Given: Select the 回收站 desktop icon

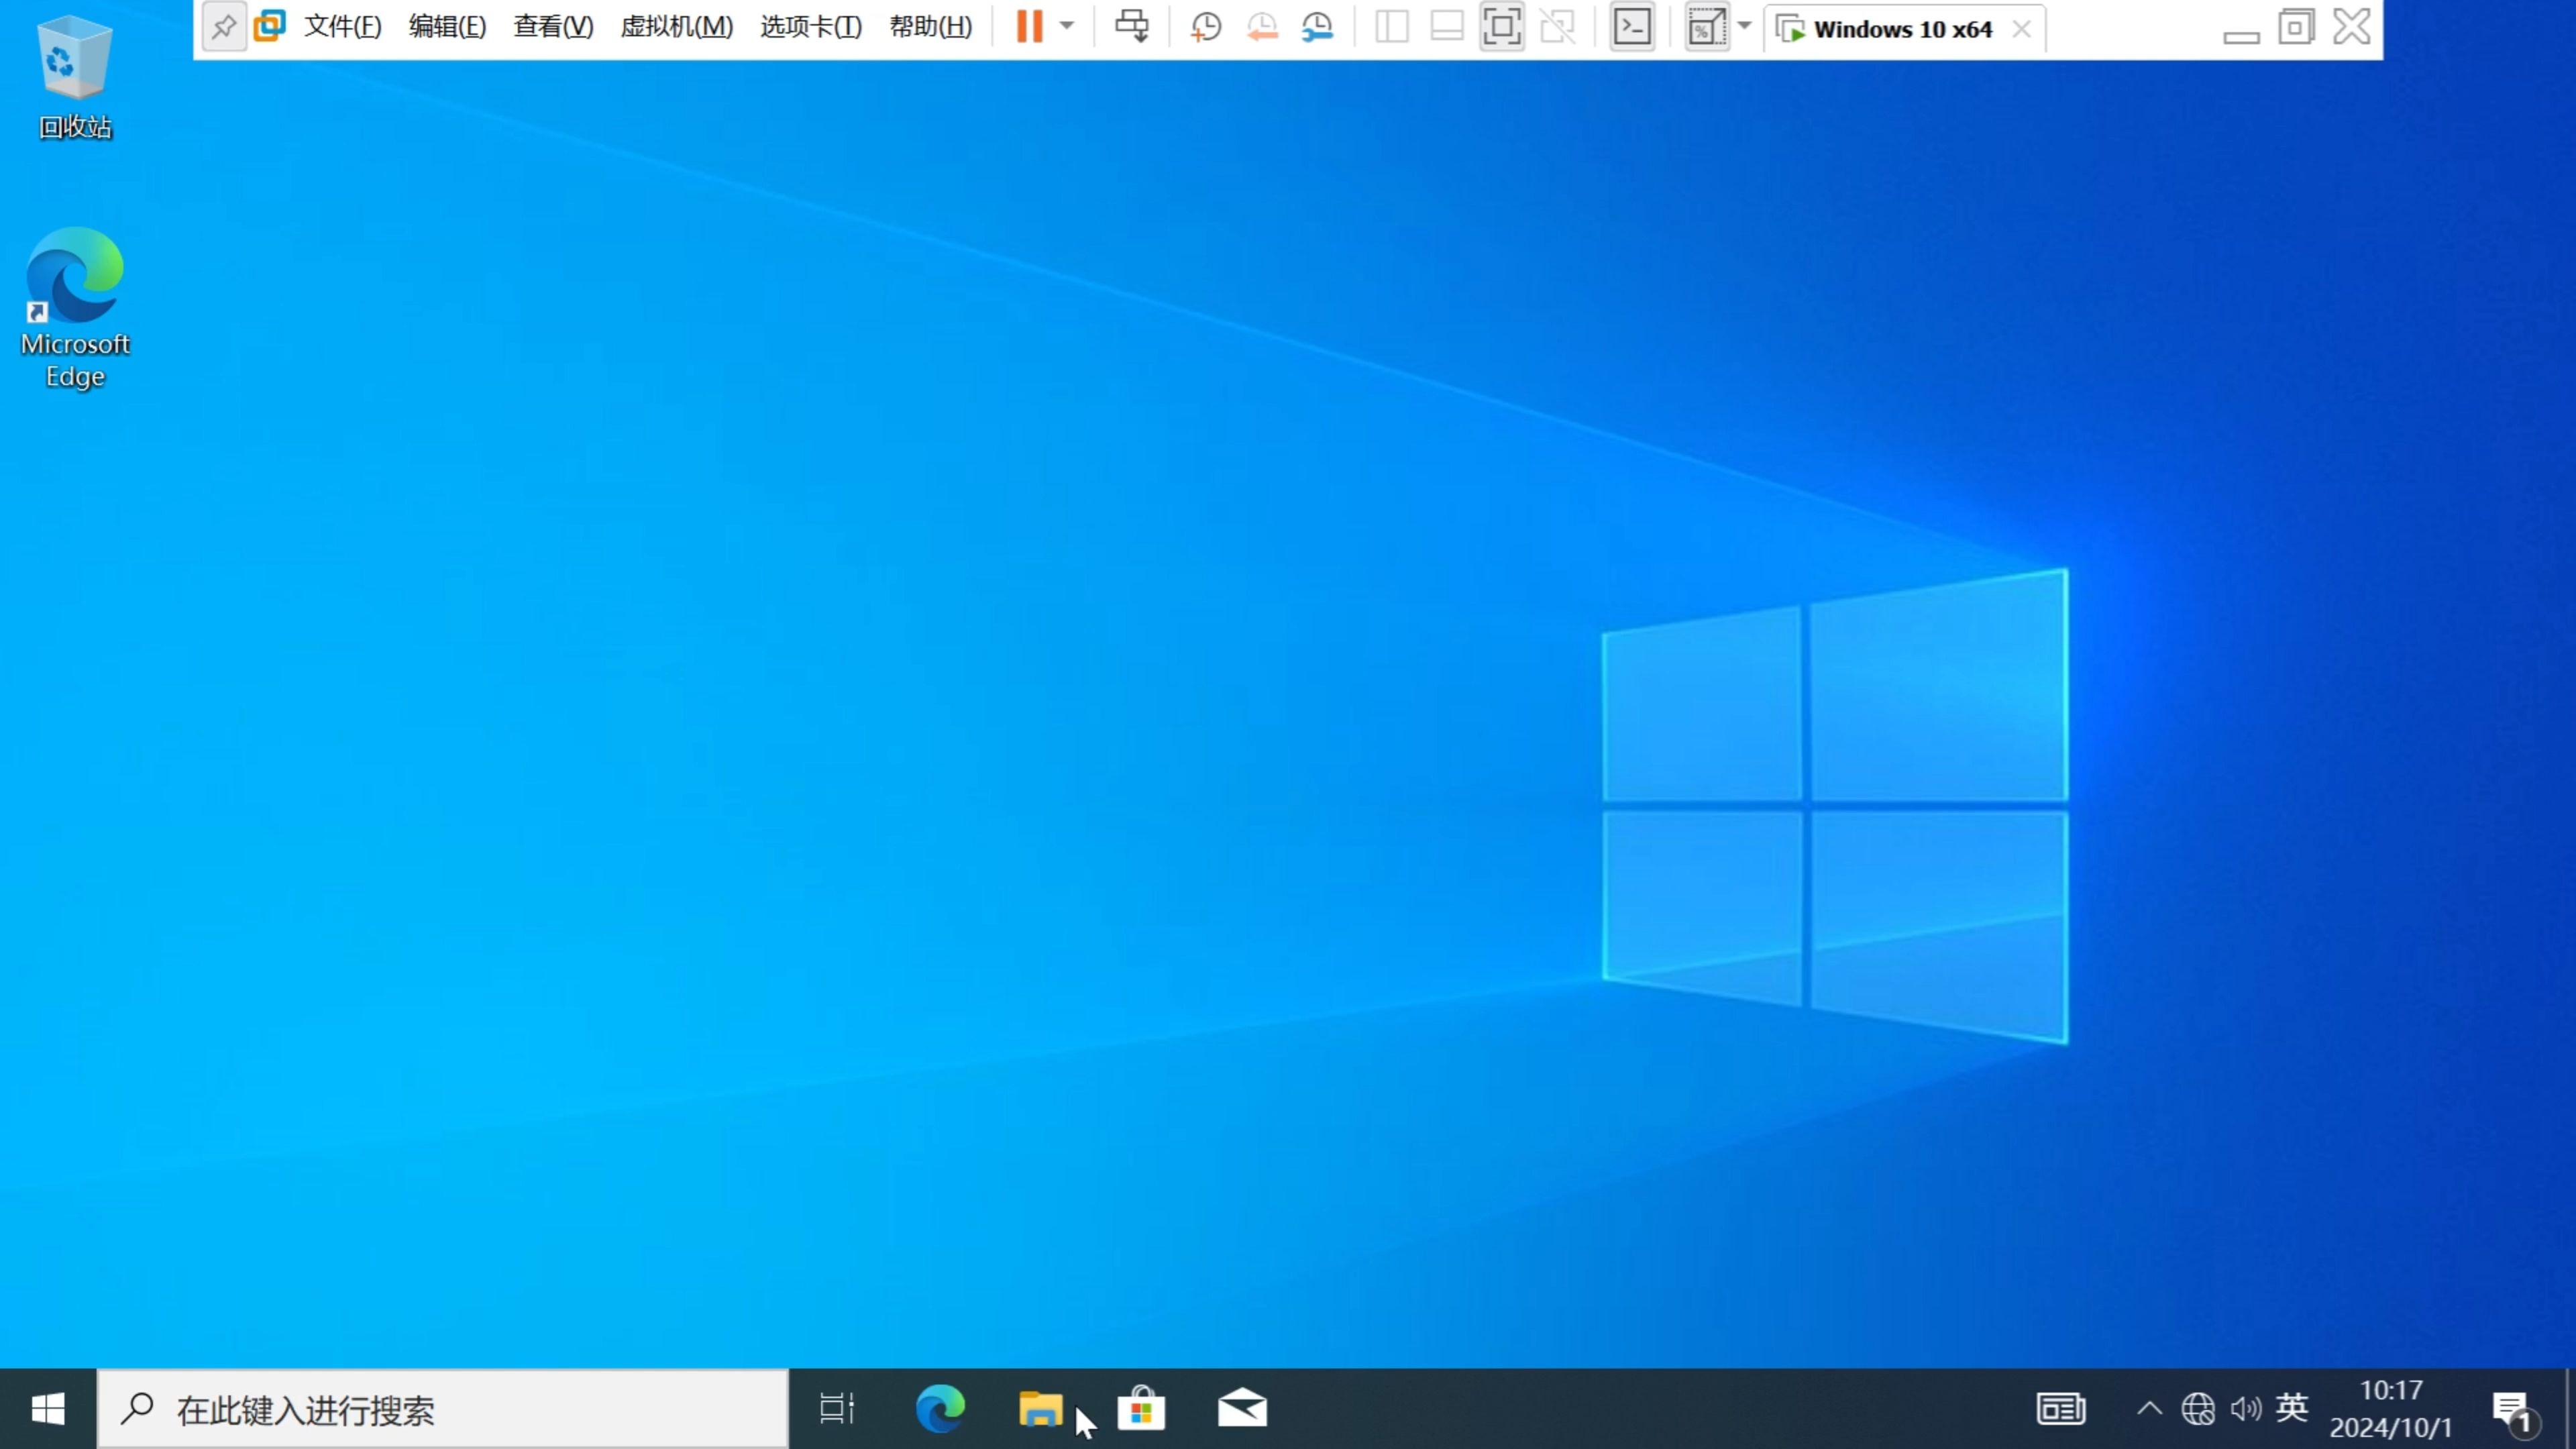Looking at the screenshot, I should [75, 79].
